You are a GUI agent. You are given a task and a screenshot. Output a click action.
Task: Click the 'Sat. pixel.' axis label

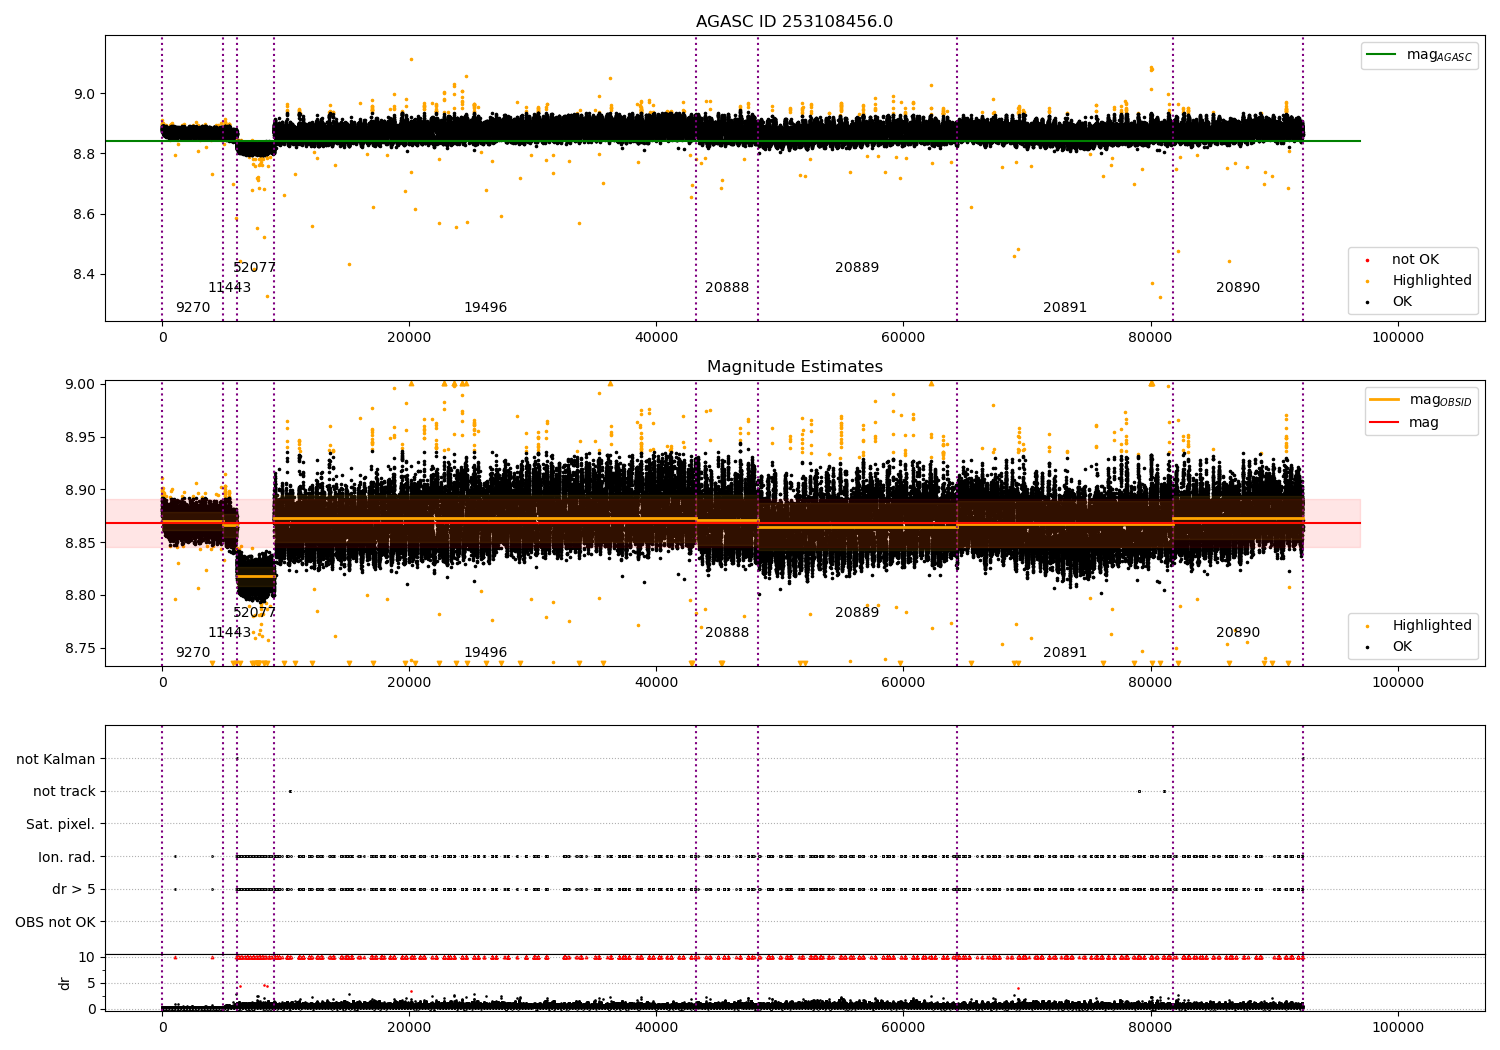pos(61,824)
